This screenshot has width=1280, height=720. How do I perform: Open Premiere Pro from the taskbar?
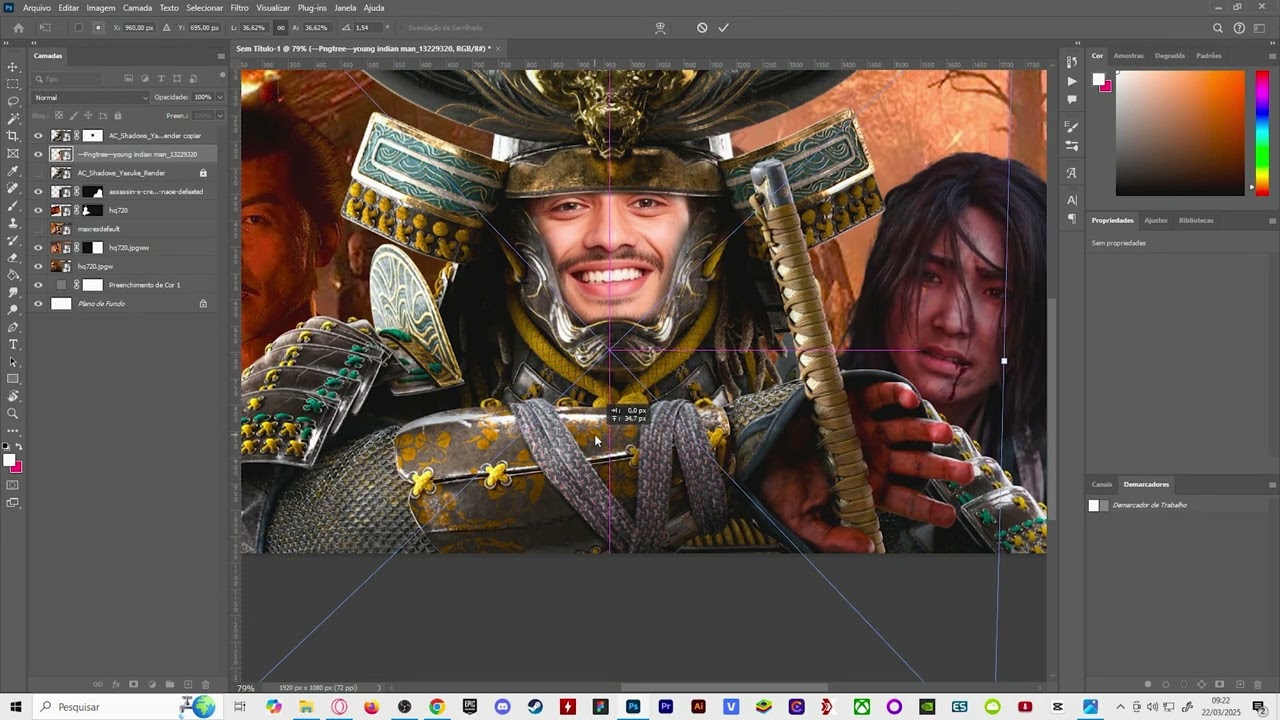click(666, 707)
